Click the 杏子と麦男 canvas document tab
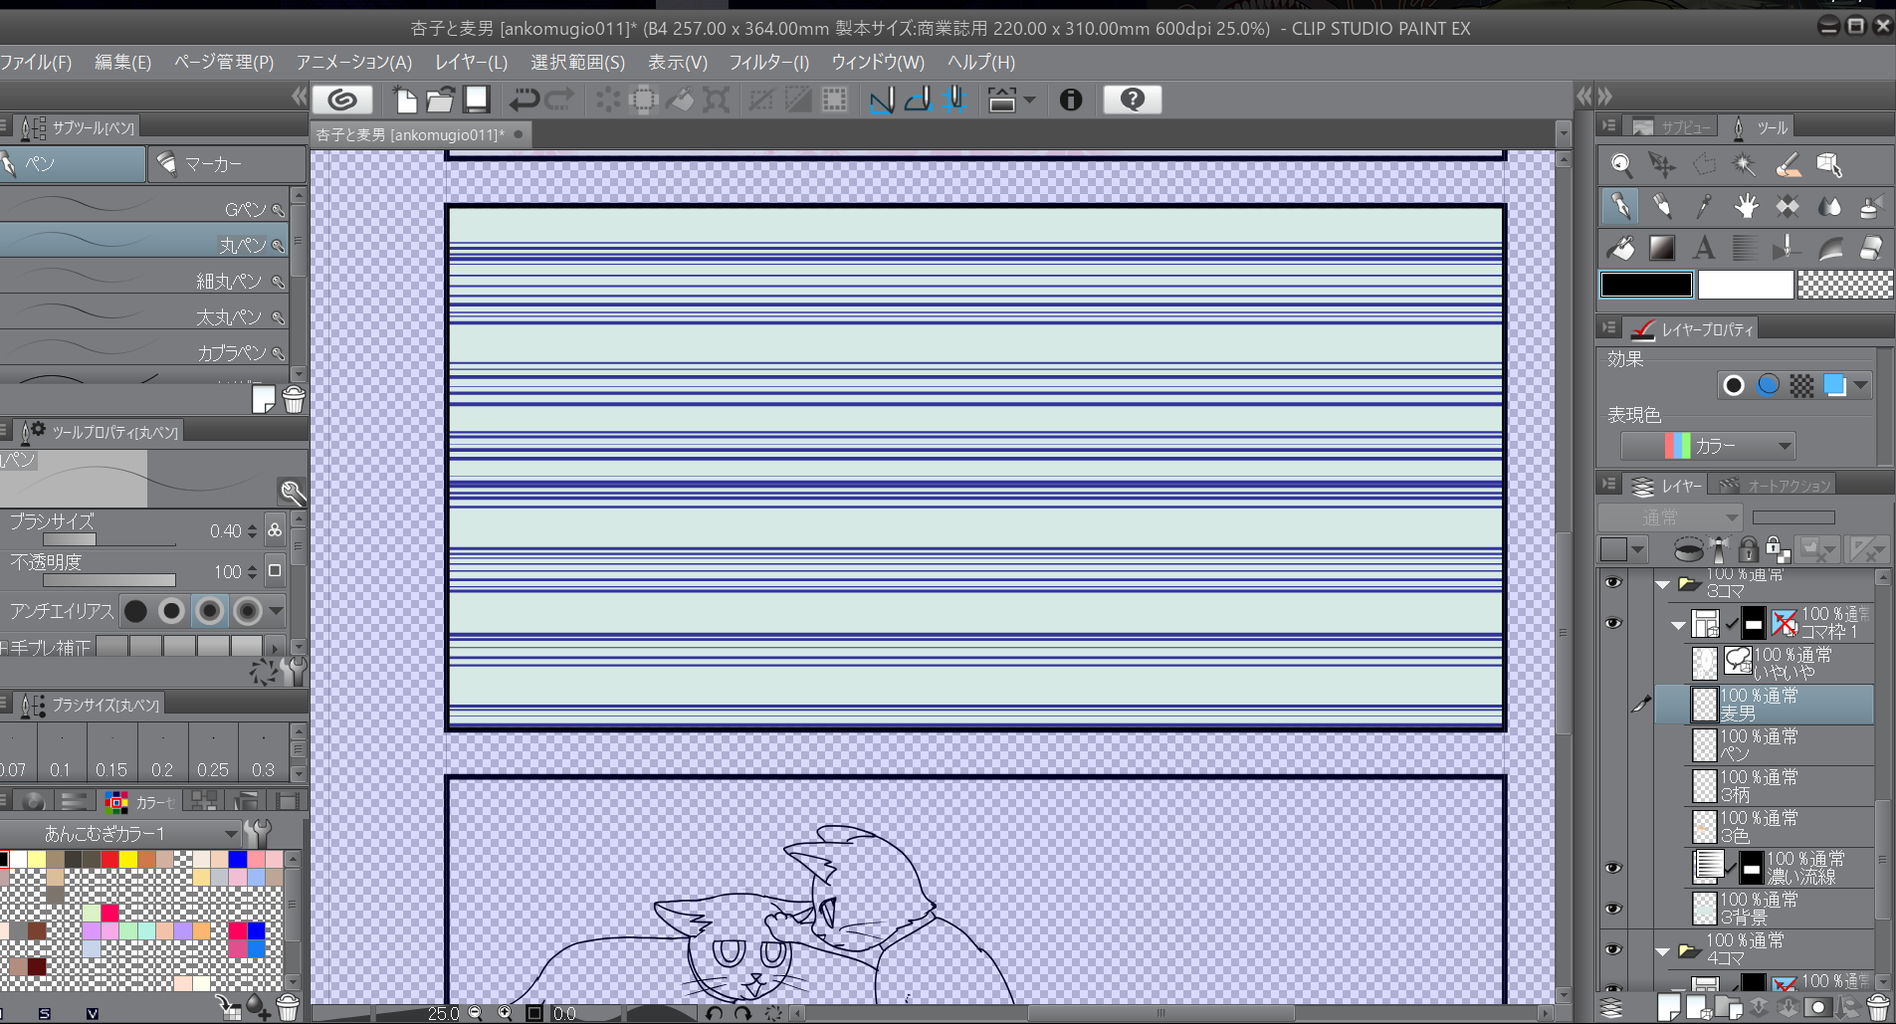This screenshot has height=1024, width=1896. 419,134
